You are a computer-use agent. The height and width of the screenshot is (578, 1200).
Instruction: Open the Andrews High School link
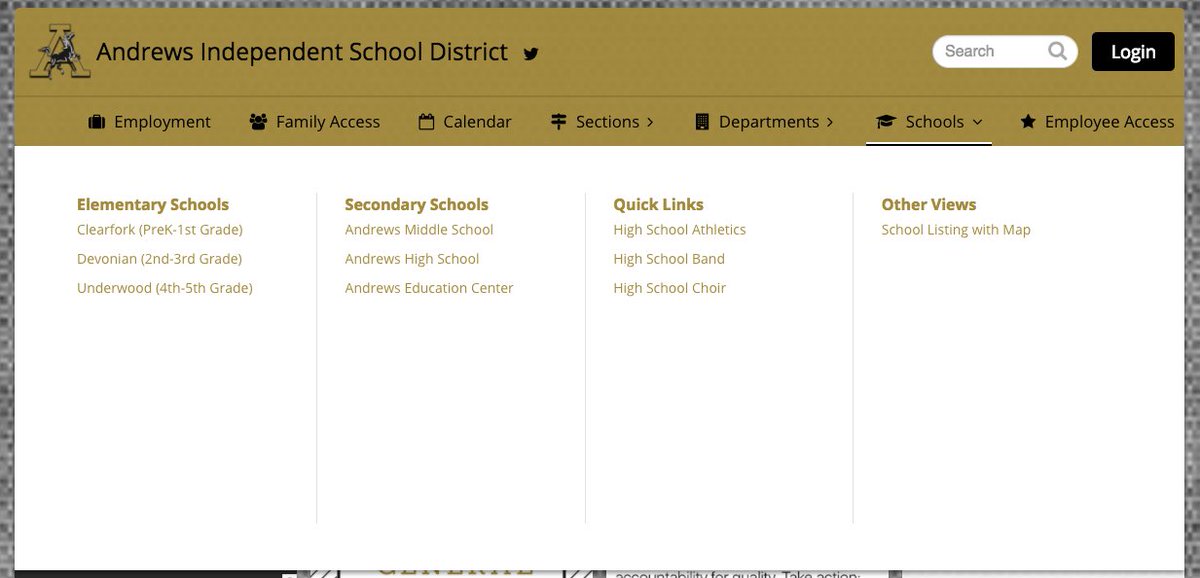[x=411, y=258]
